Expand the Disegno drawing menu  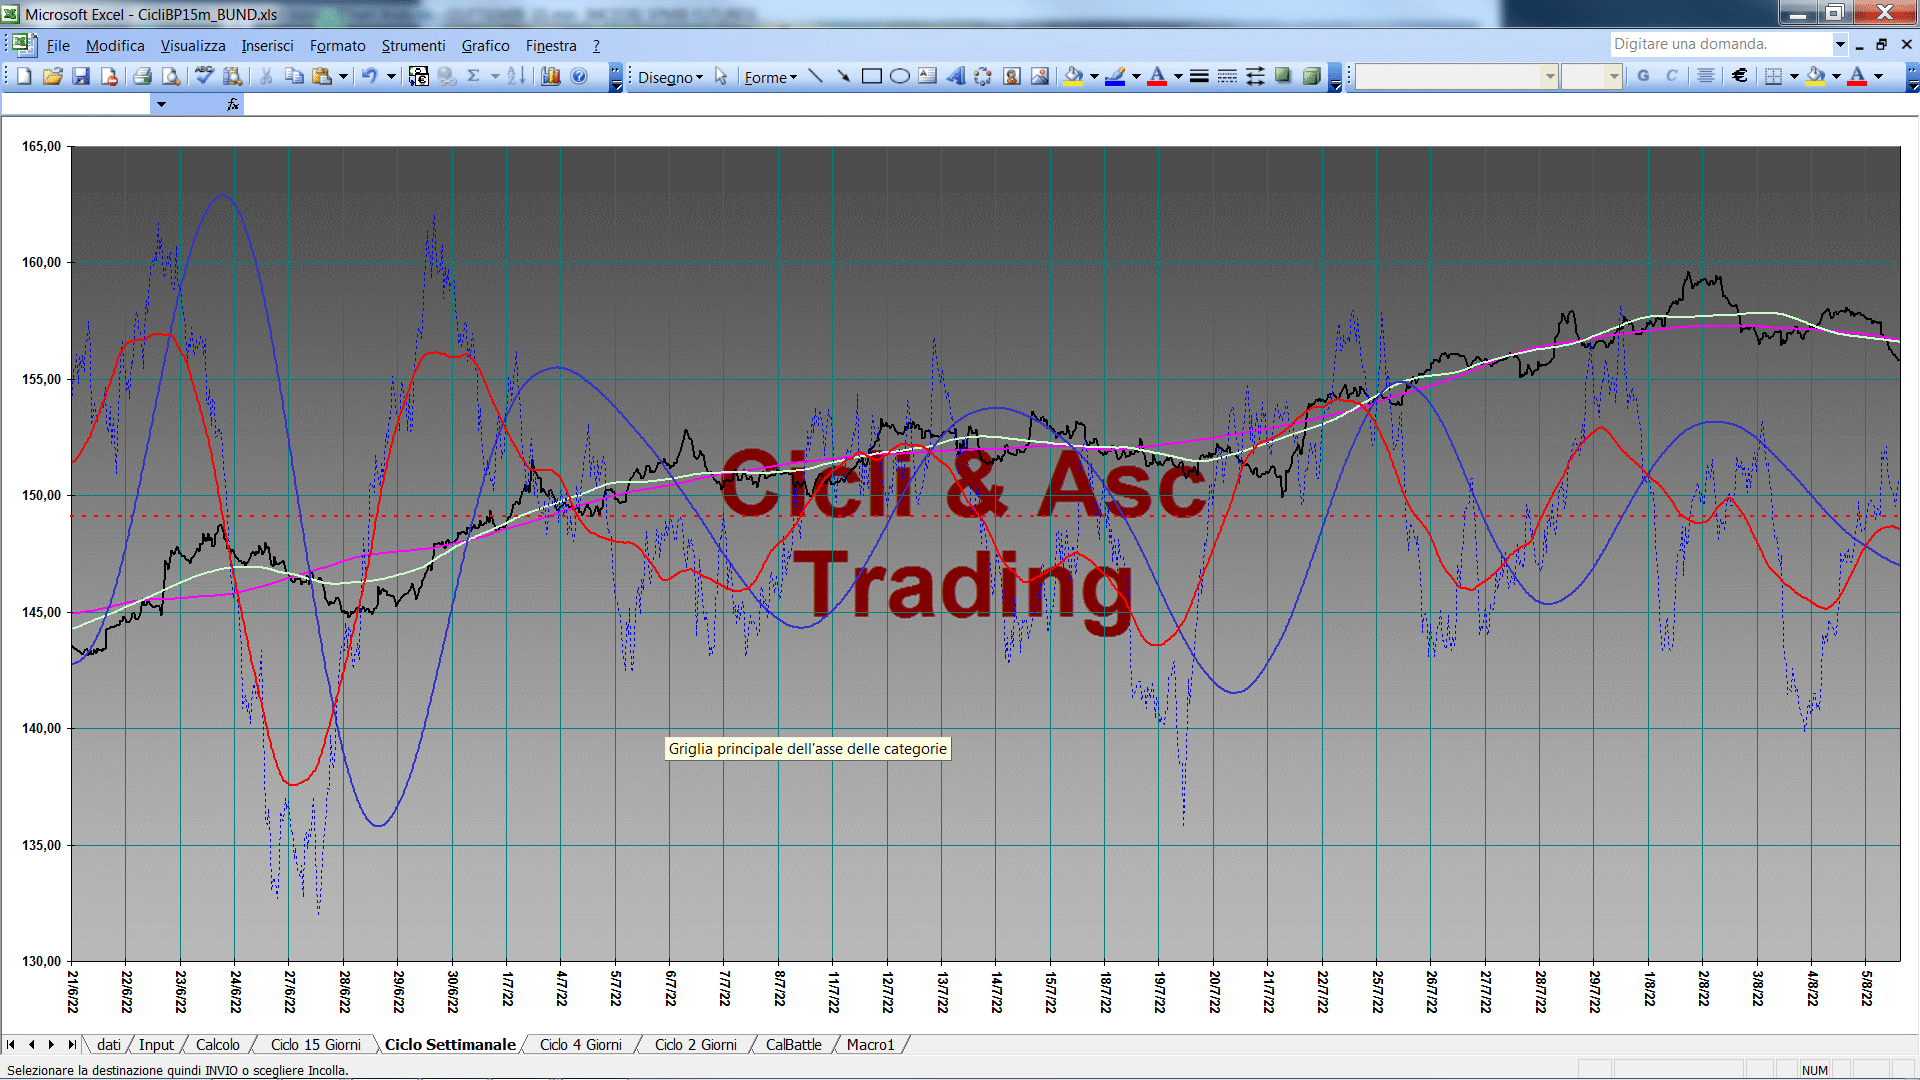[670, 77]
